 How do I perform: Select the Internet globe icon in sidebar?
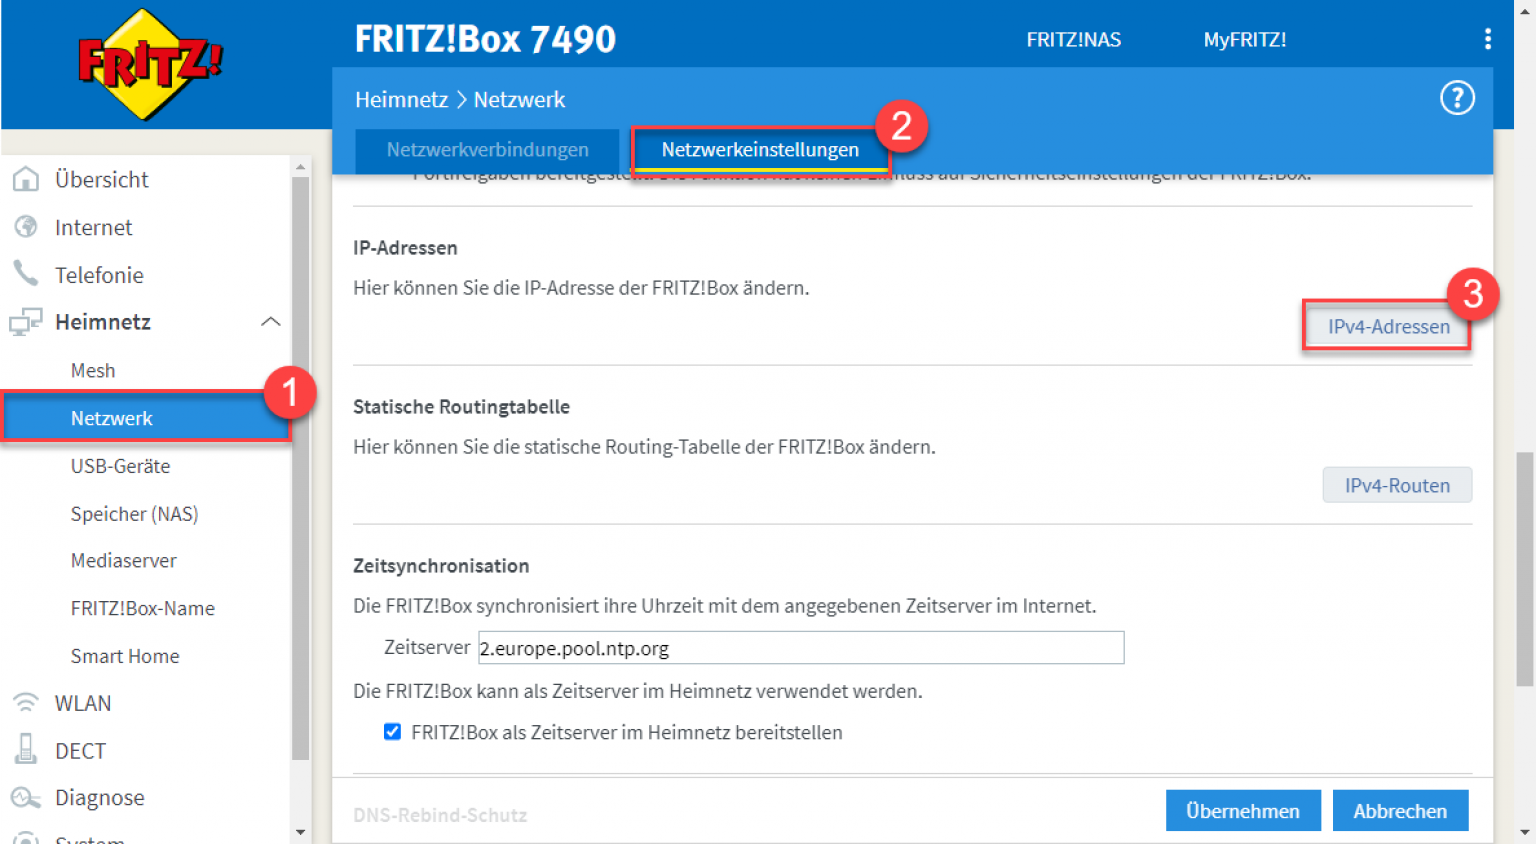27,227
